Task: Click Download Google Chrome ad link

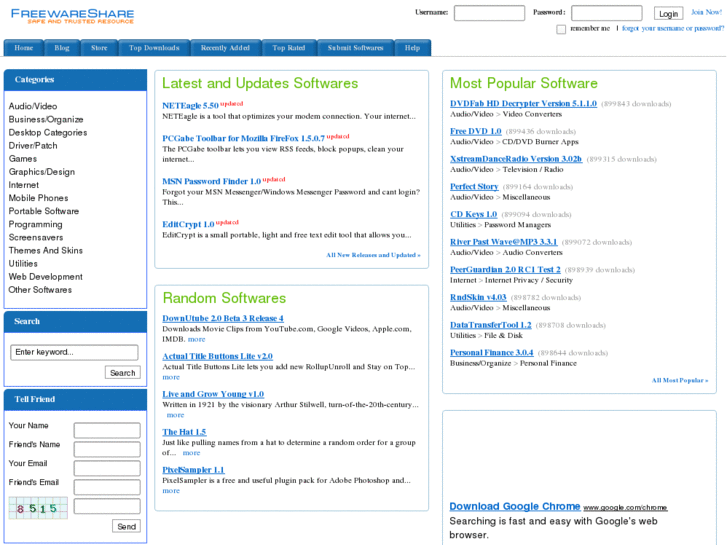Action: (515, 506)
